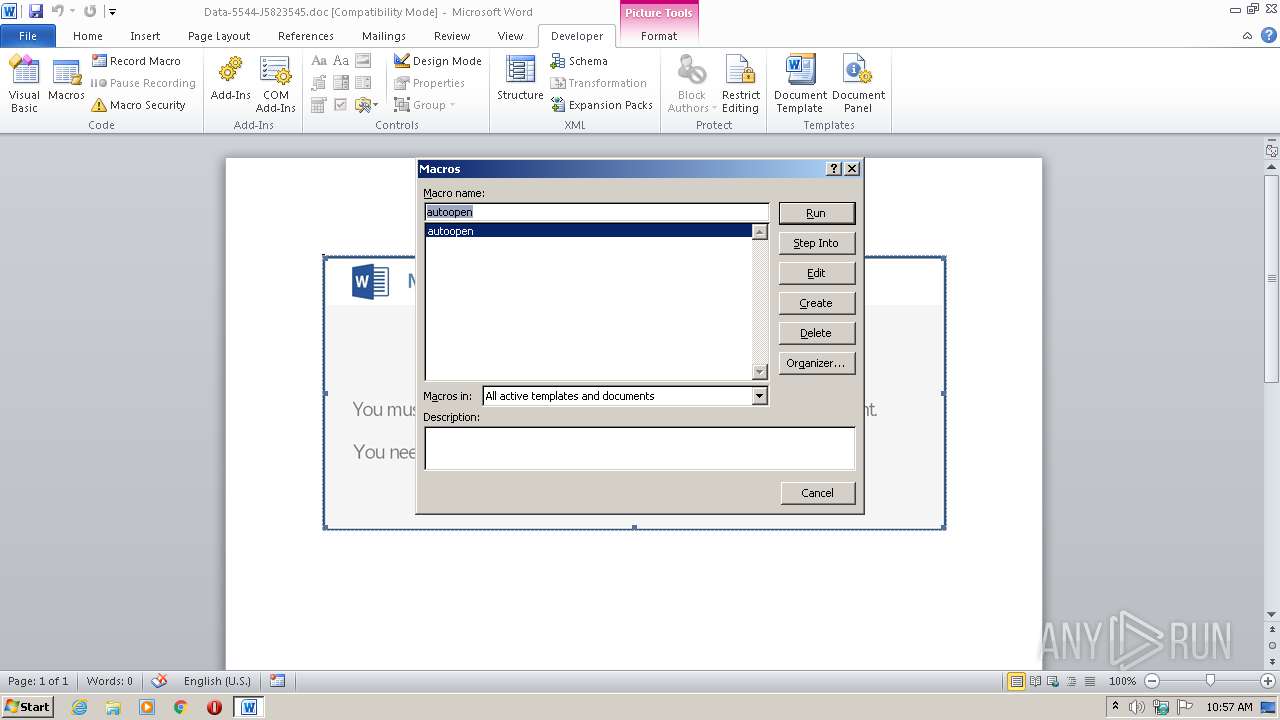Screen dimensions: 1280x720
Task: Click Save icon in Quick Access Toolbar
Action: pyautogui.click(x=36, y=11)
